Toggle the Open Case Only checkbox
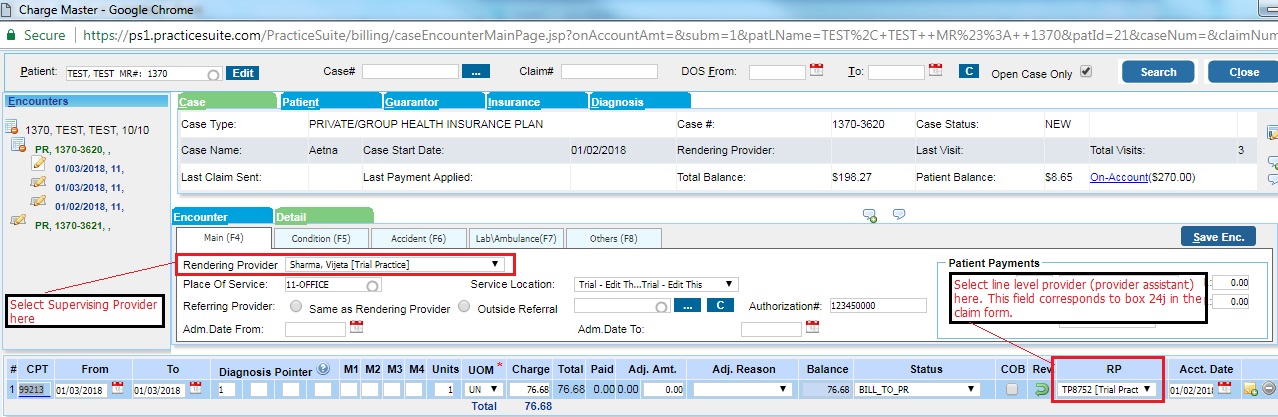1278x417 pixels. point(1086,72)
